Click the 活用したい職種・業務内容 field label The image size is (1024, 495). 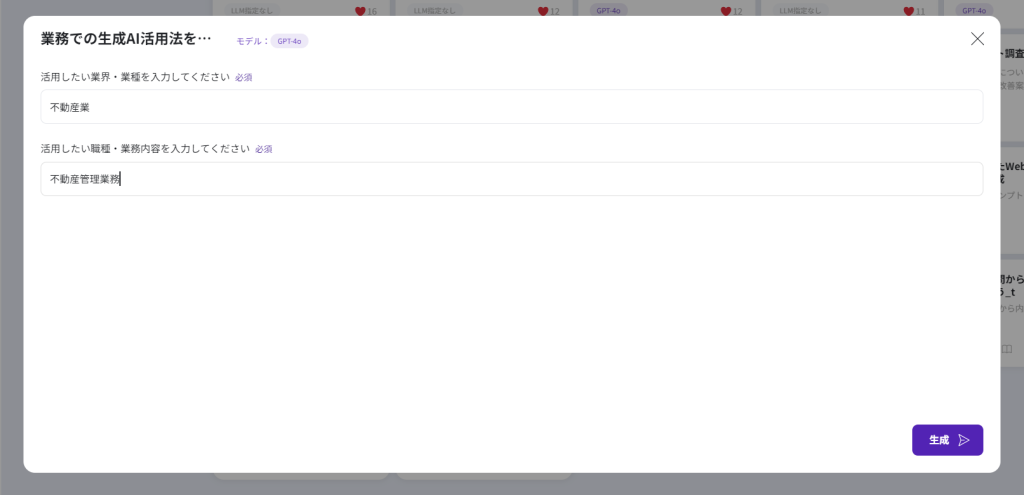(145, 149)
